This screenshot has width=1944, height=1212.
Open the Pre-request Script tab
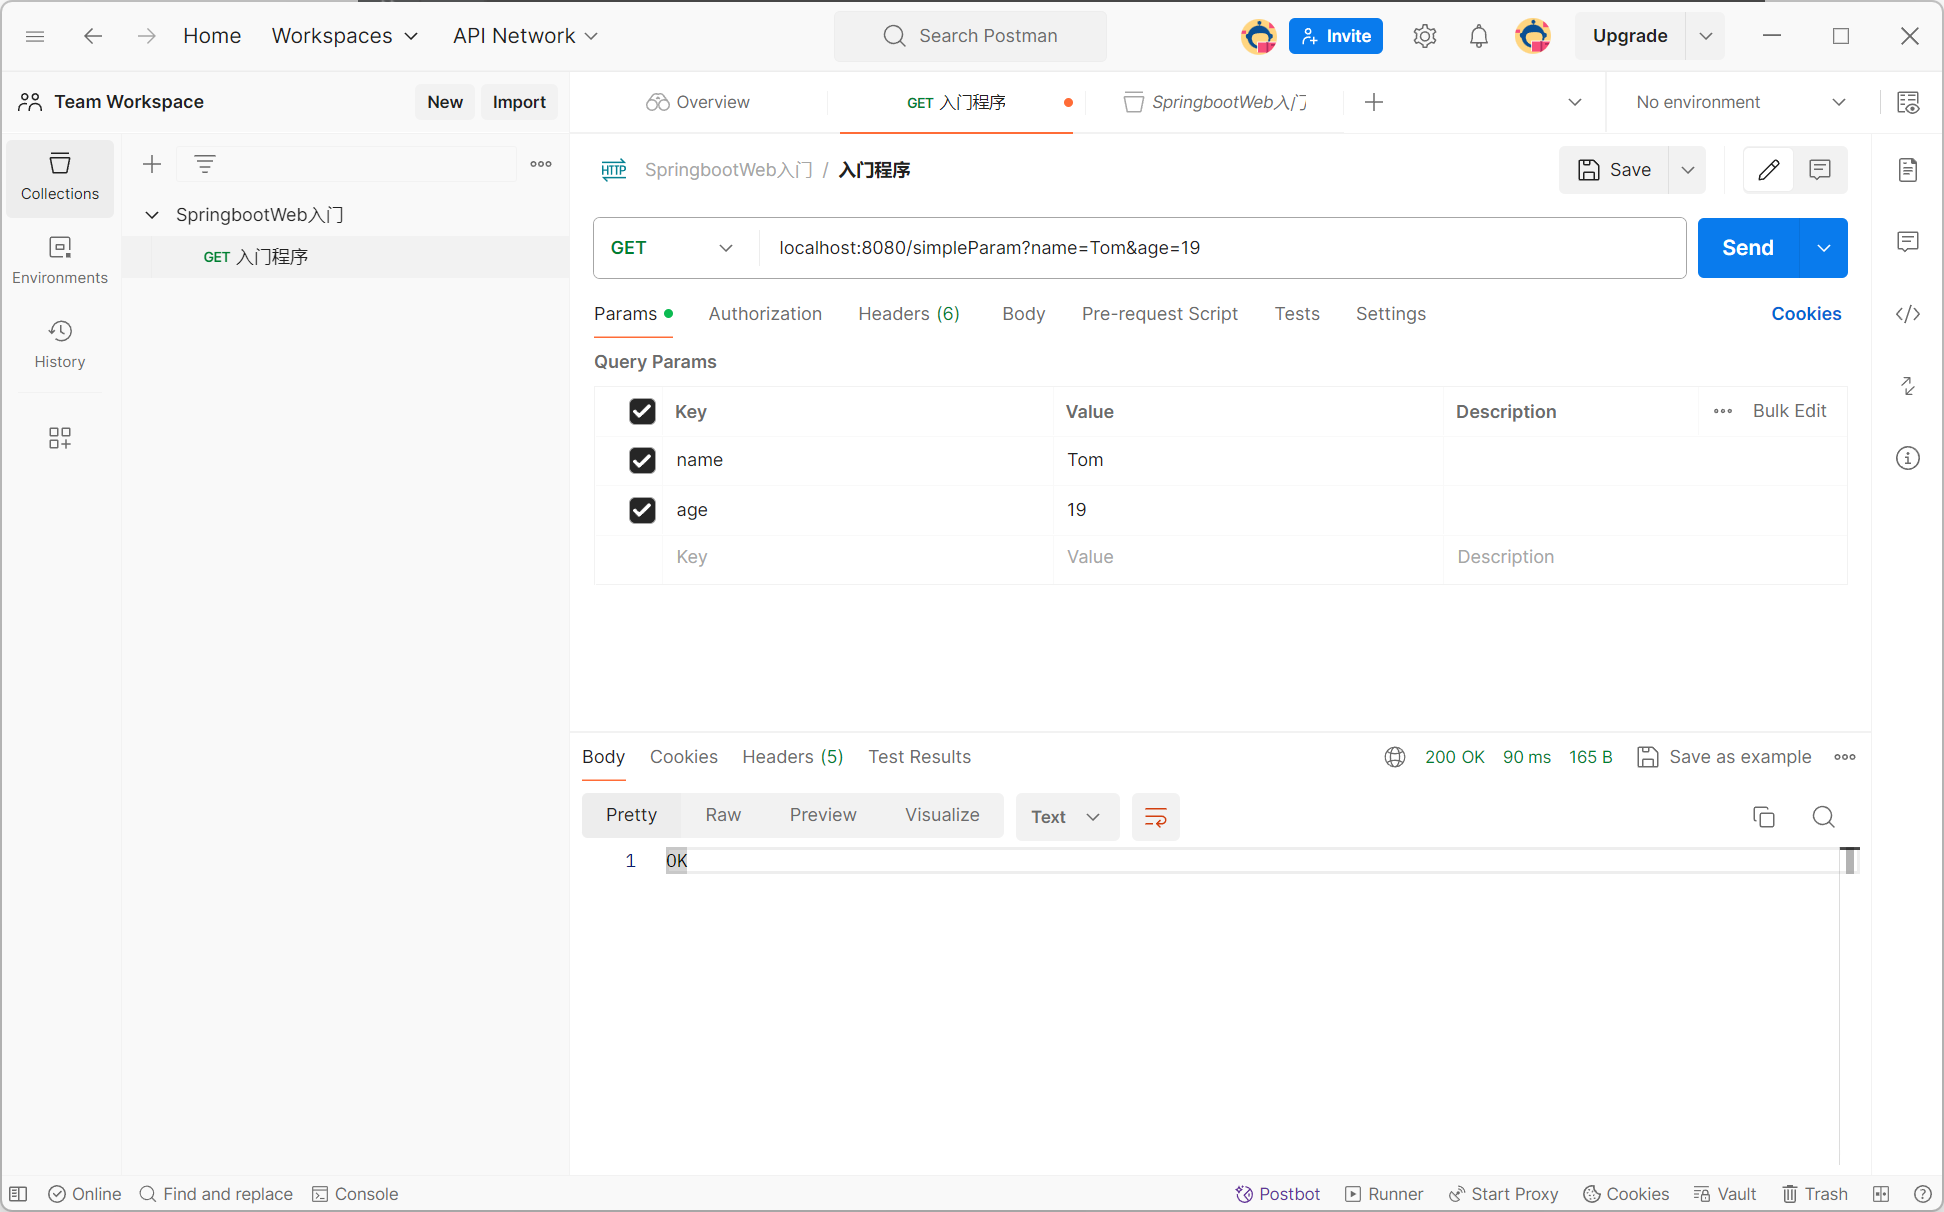point(1160,314)
